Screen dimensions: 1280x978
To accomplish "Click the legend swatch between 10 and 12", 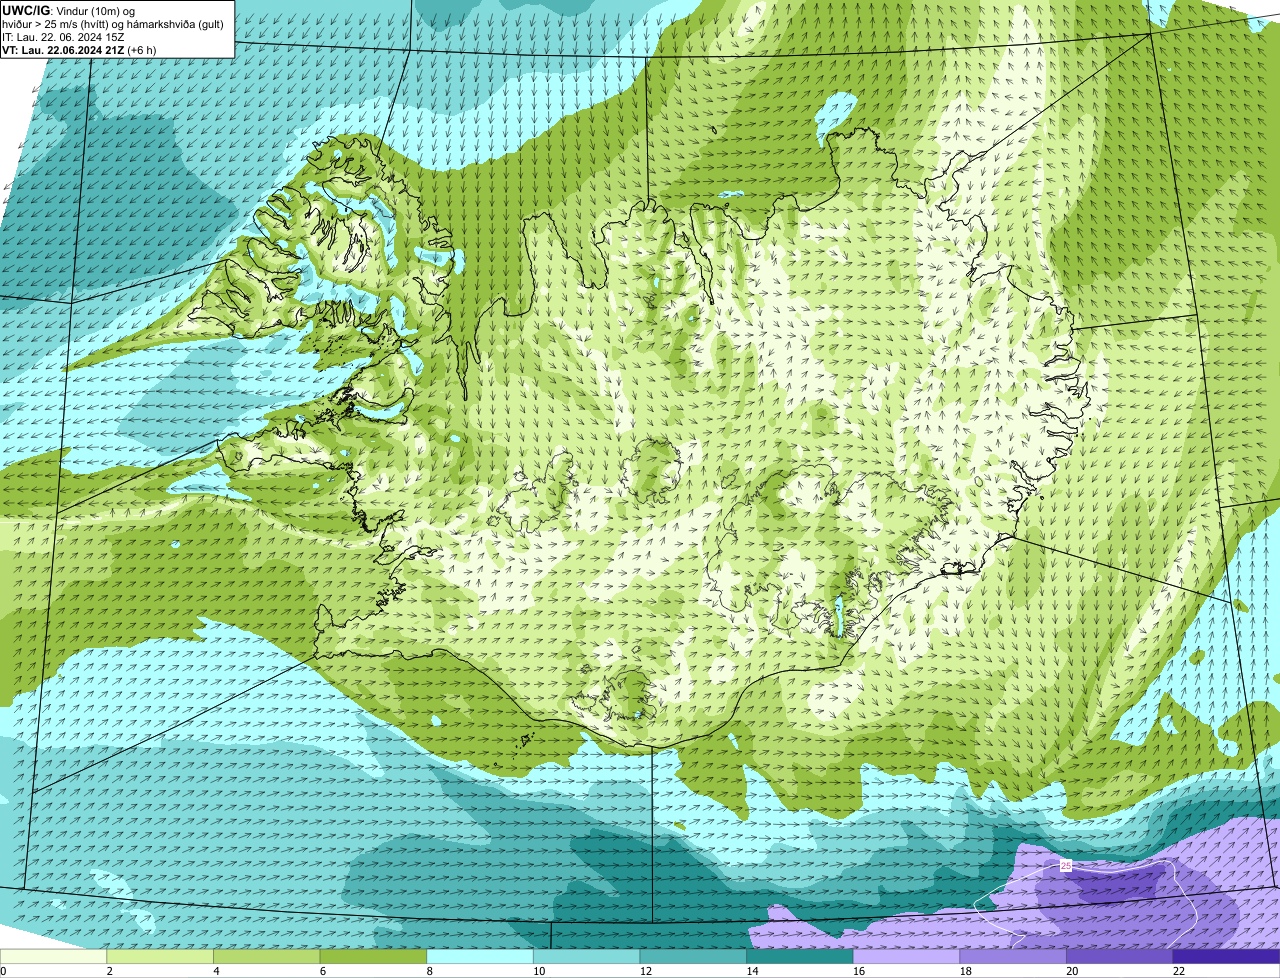I will coord(586,956).
